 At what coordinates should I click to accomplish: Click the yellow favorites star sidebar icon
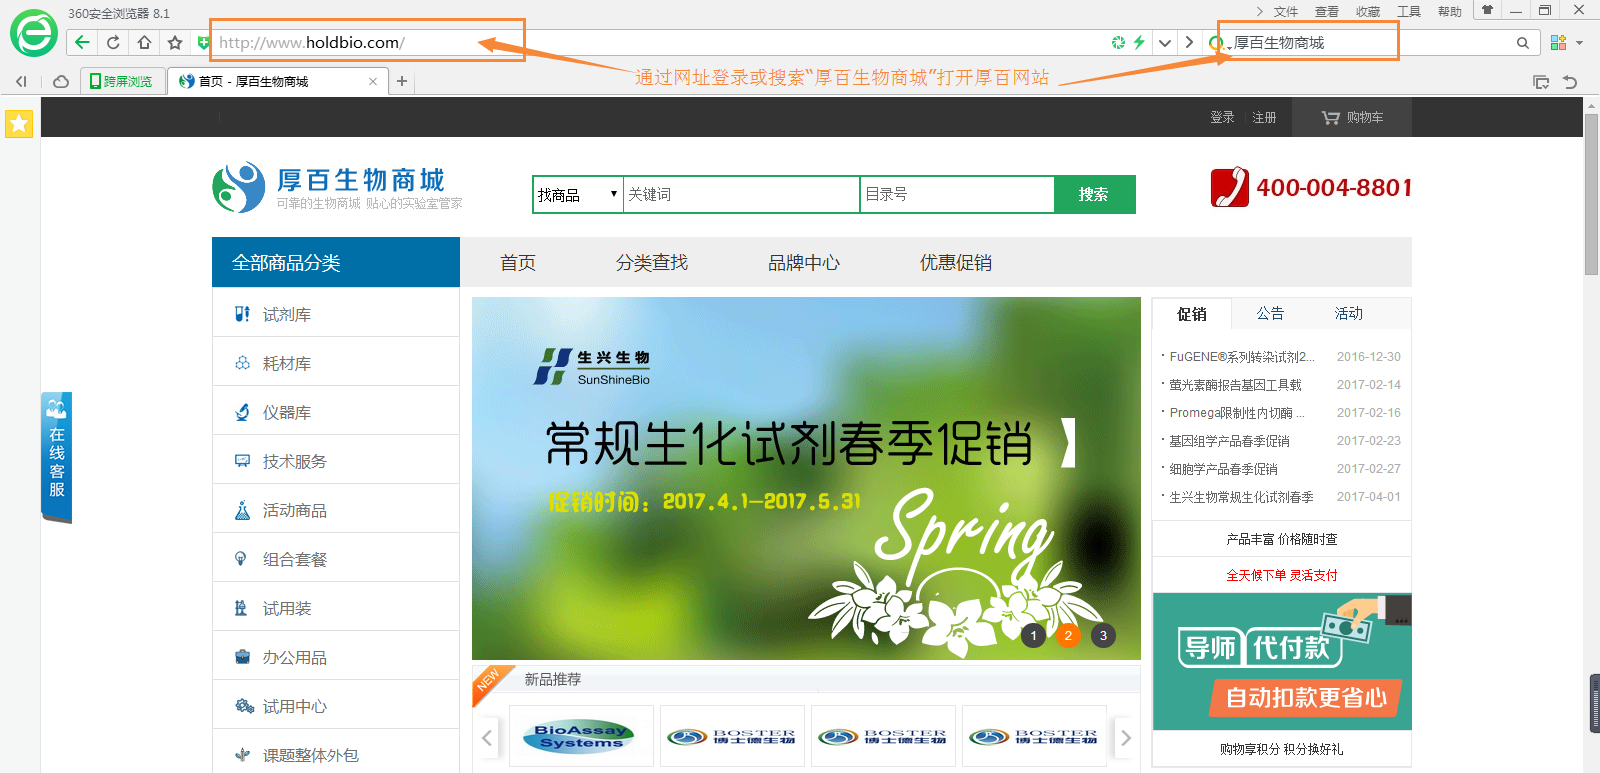point(19,123)
